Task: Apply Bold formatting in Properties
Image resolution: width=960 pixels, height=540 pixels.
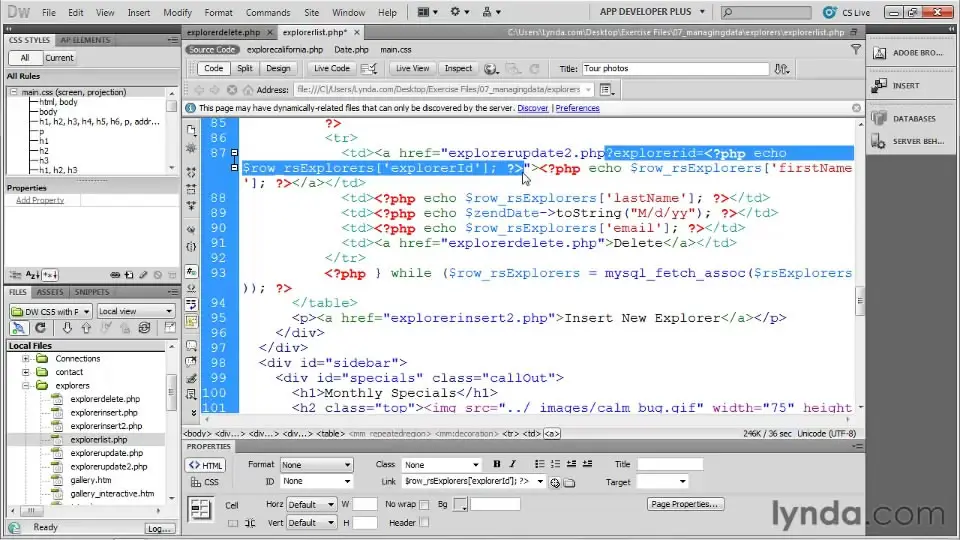Action: (x=497, y=464)
